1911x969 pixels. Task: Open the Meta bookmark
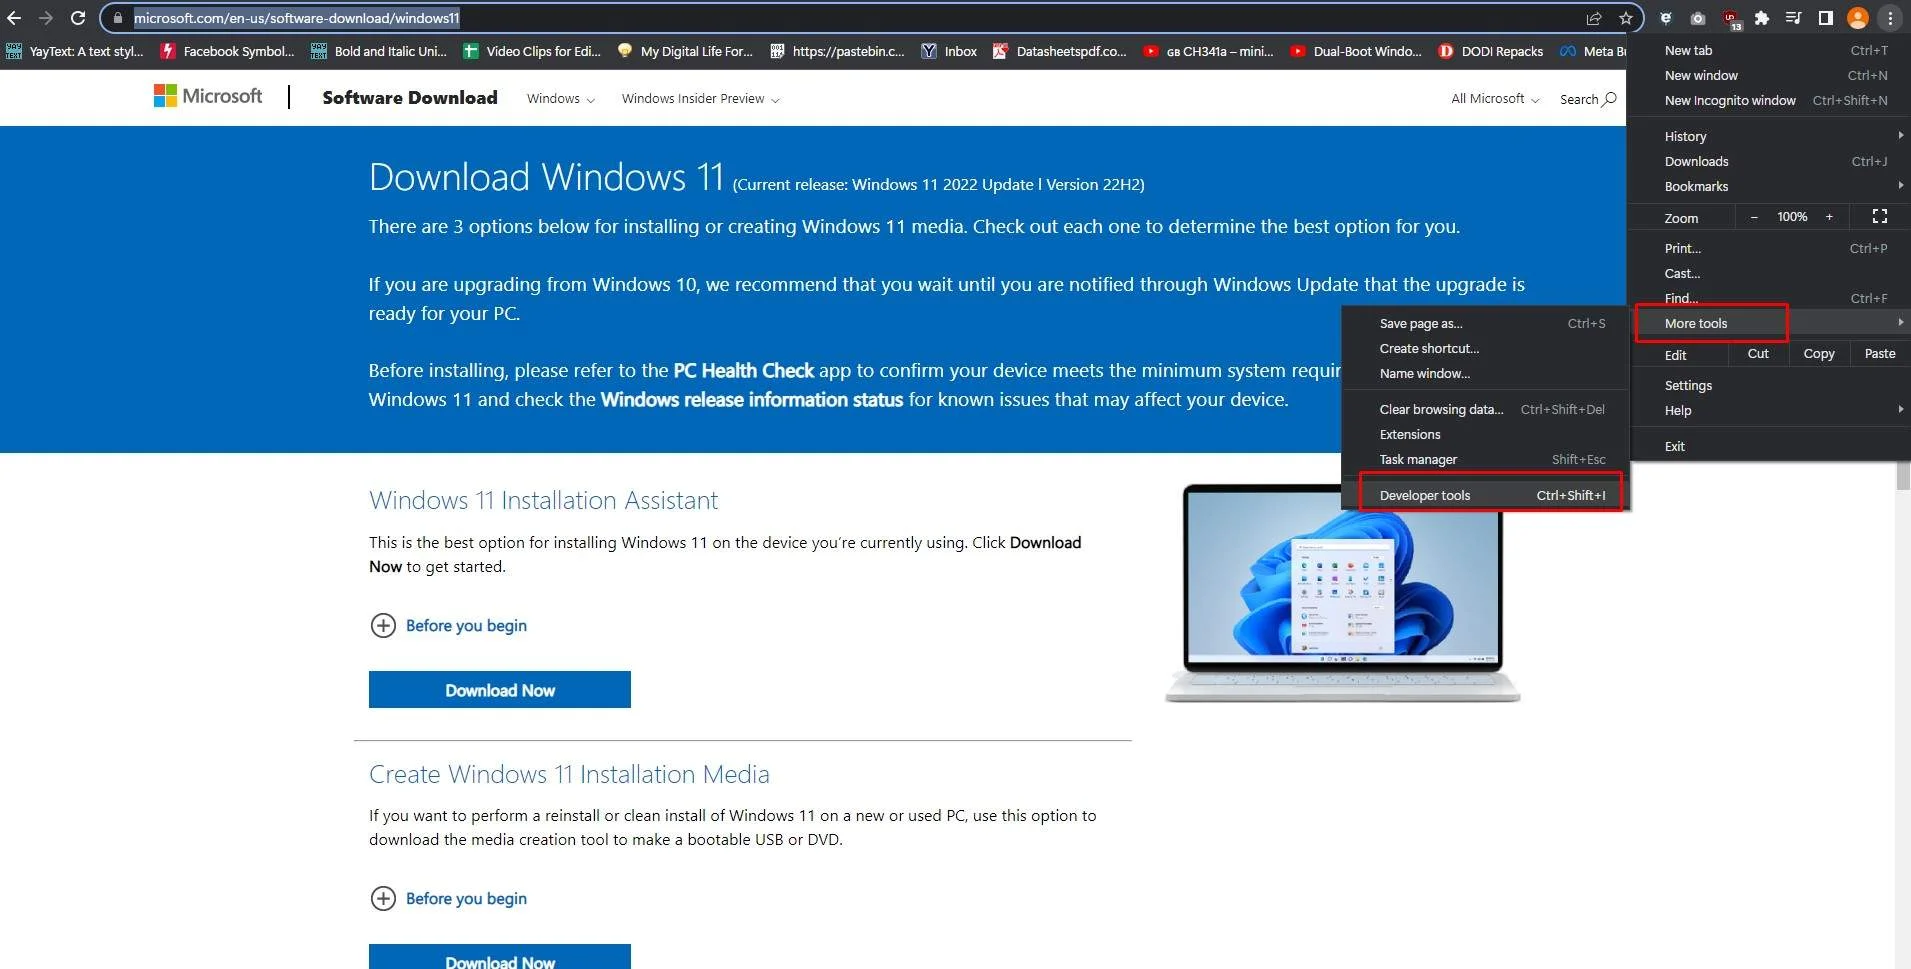(x=1592, y=51)
